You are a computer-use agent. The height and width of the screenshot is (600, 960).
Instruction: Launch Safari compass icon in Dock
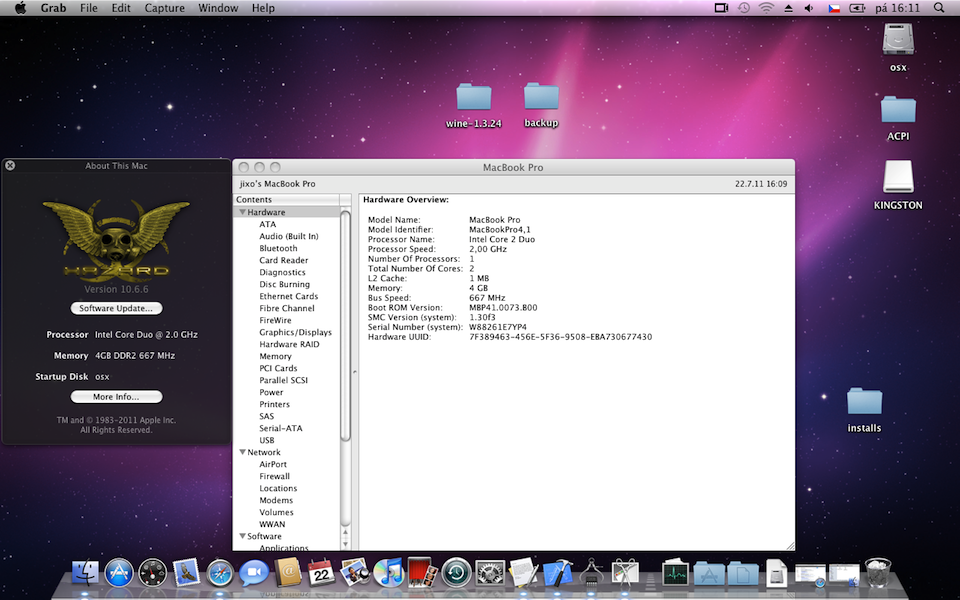coord(220,573)
